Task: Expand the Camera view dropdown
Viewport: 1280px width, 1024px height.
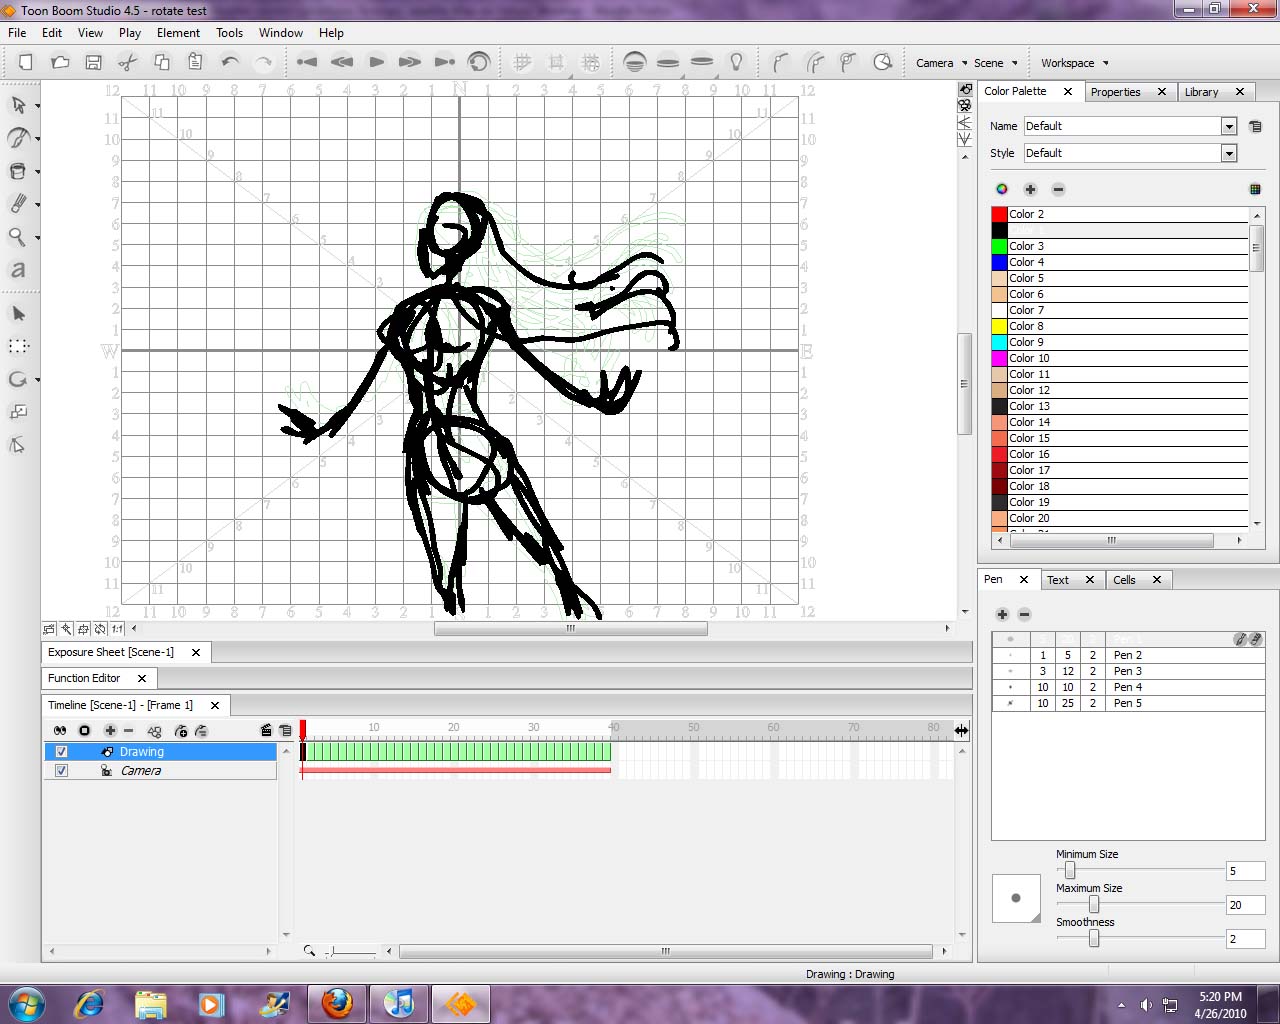Action: 941,63
